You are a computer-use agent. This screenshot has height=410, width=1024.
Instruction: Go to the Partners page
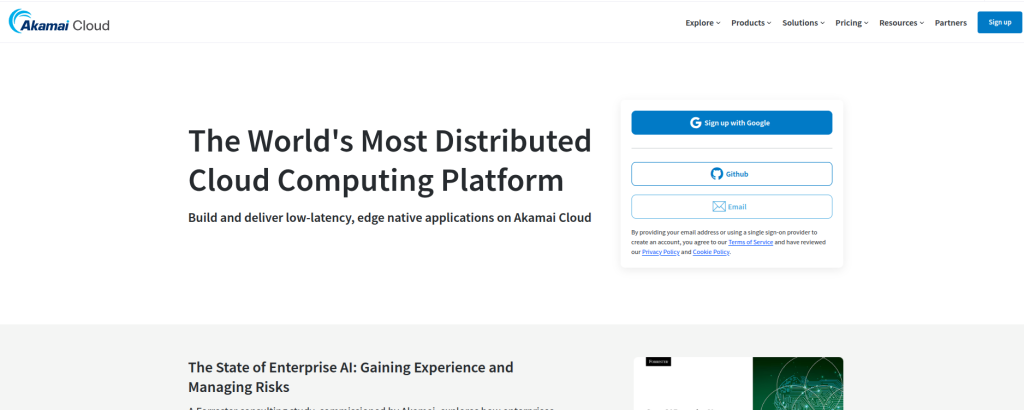point(950,23)
